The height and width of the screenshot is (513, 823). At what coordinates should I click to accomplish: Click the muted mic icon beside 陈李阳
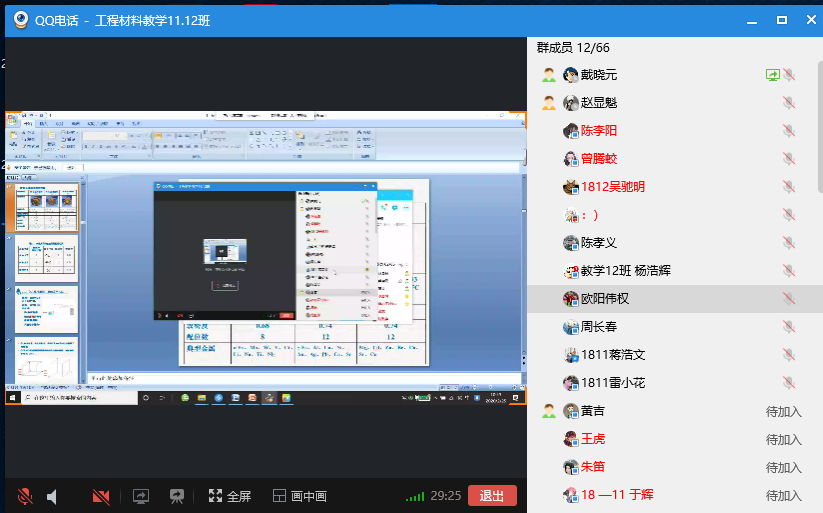(x=789, y=130)
